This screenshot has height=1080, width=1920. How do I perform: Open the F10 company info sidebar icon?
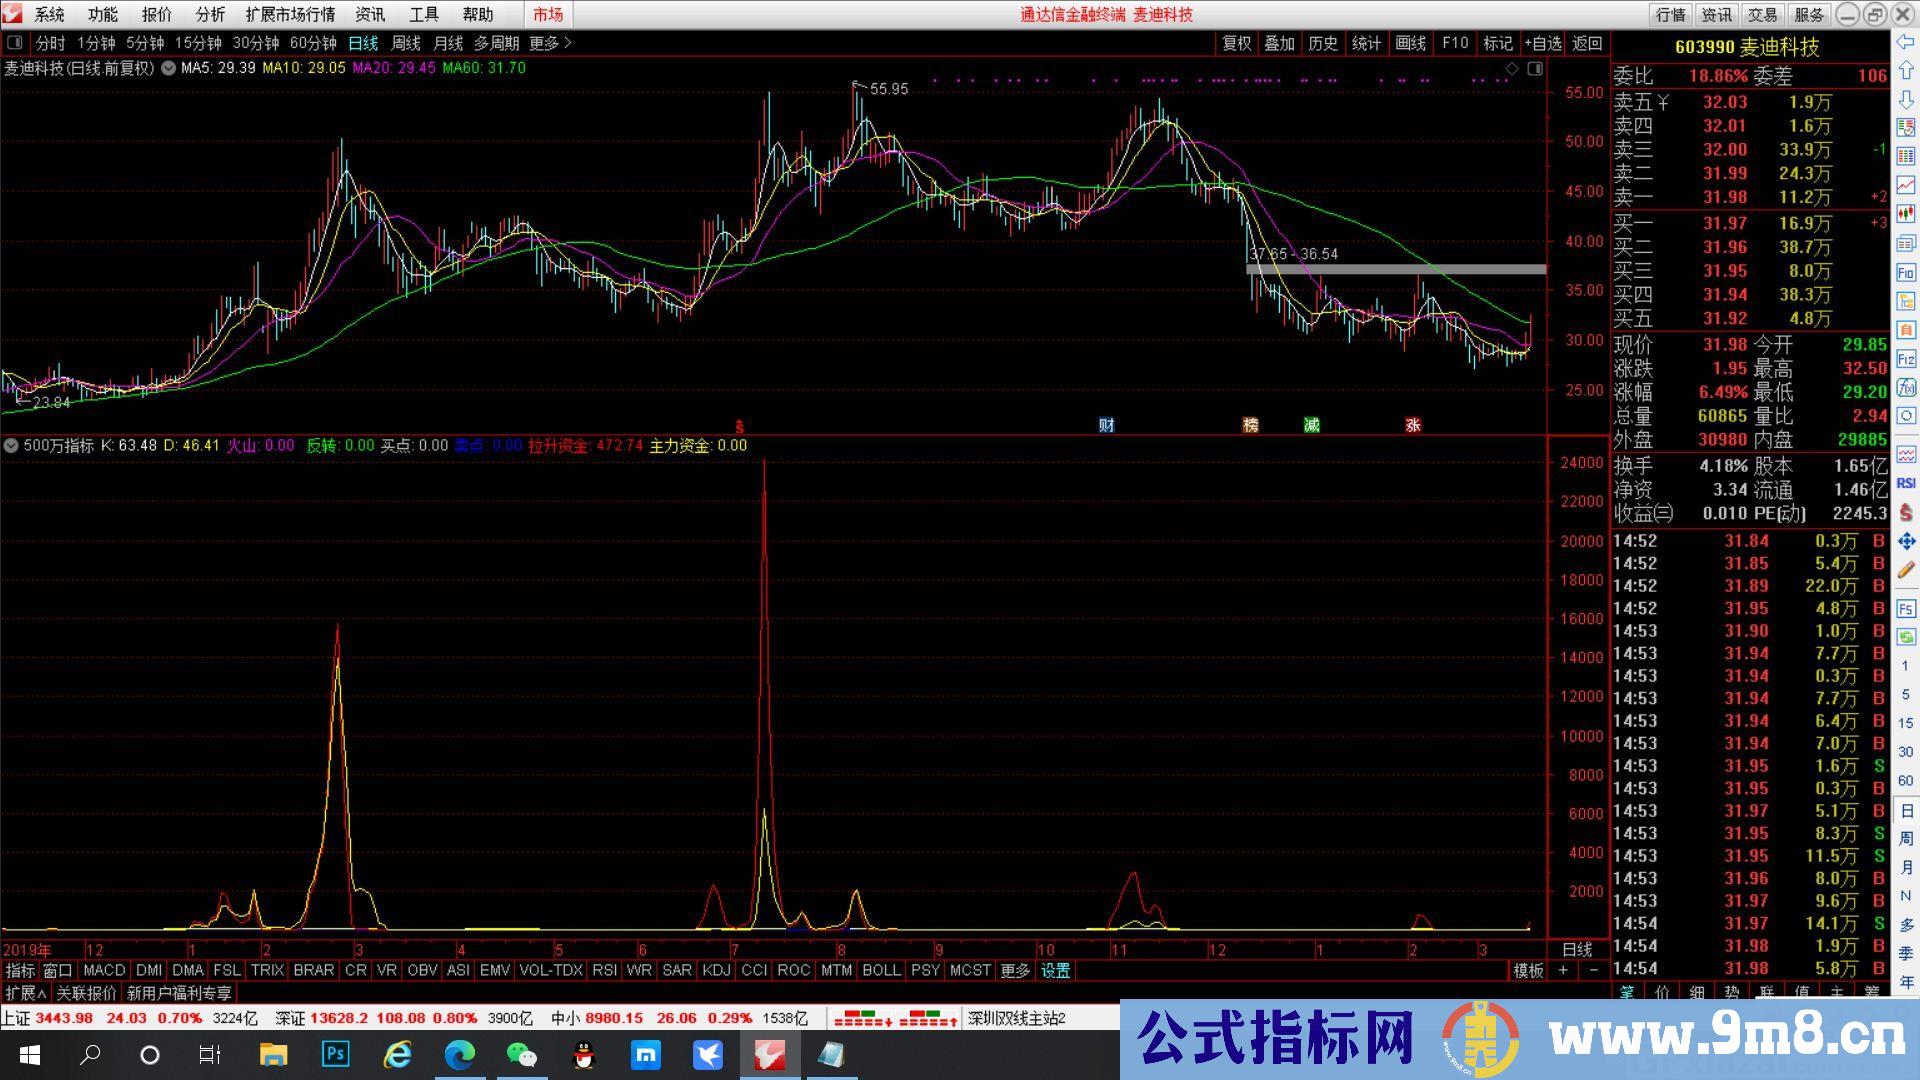(1906, 273)
